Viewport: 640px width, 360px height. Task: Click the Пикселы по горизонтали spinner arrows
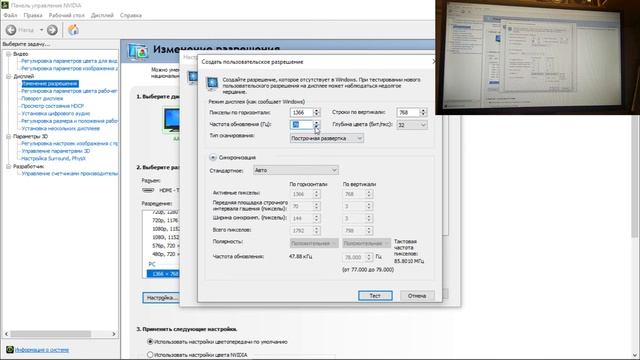point(316,112)
